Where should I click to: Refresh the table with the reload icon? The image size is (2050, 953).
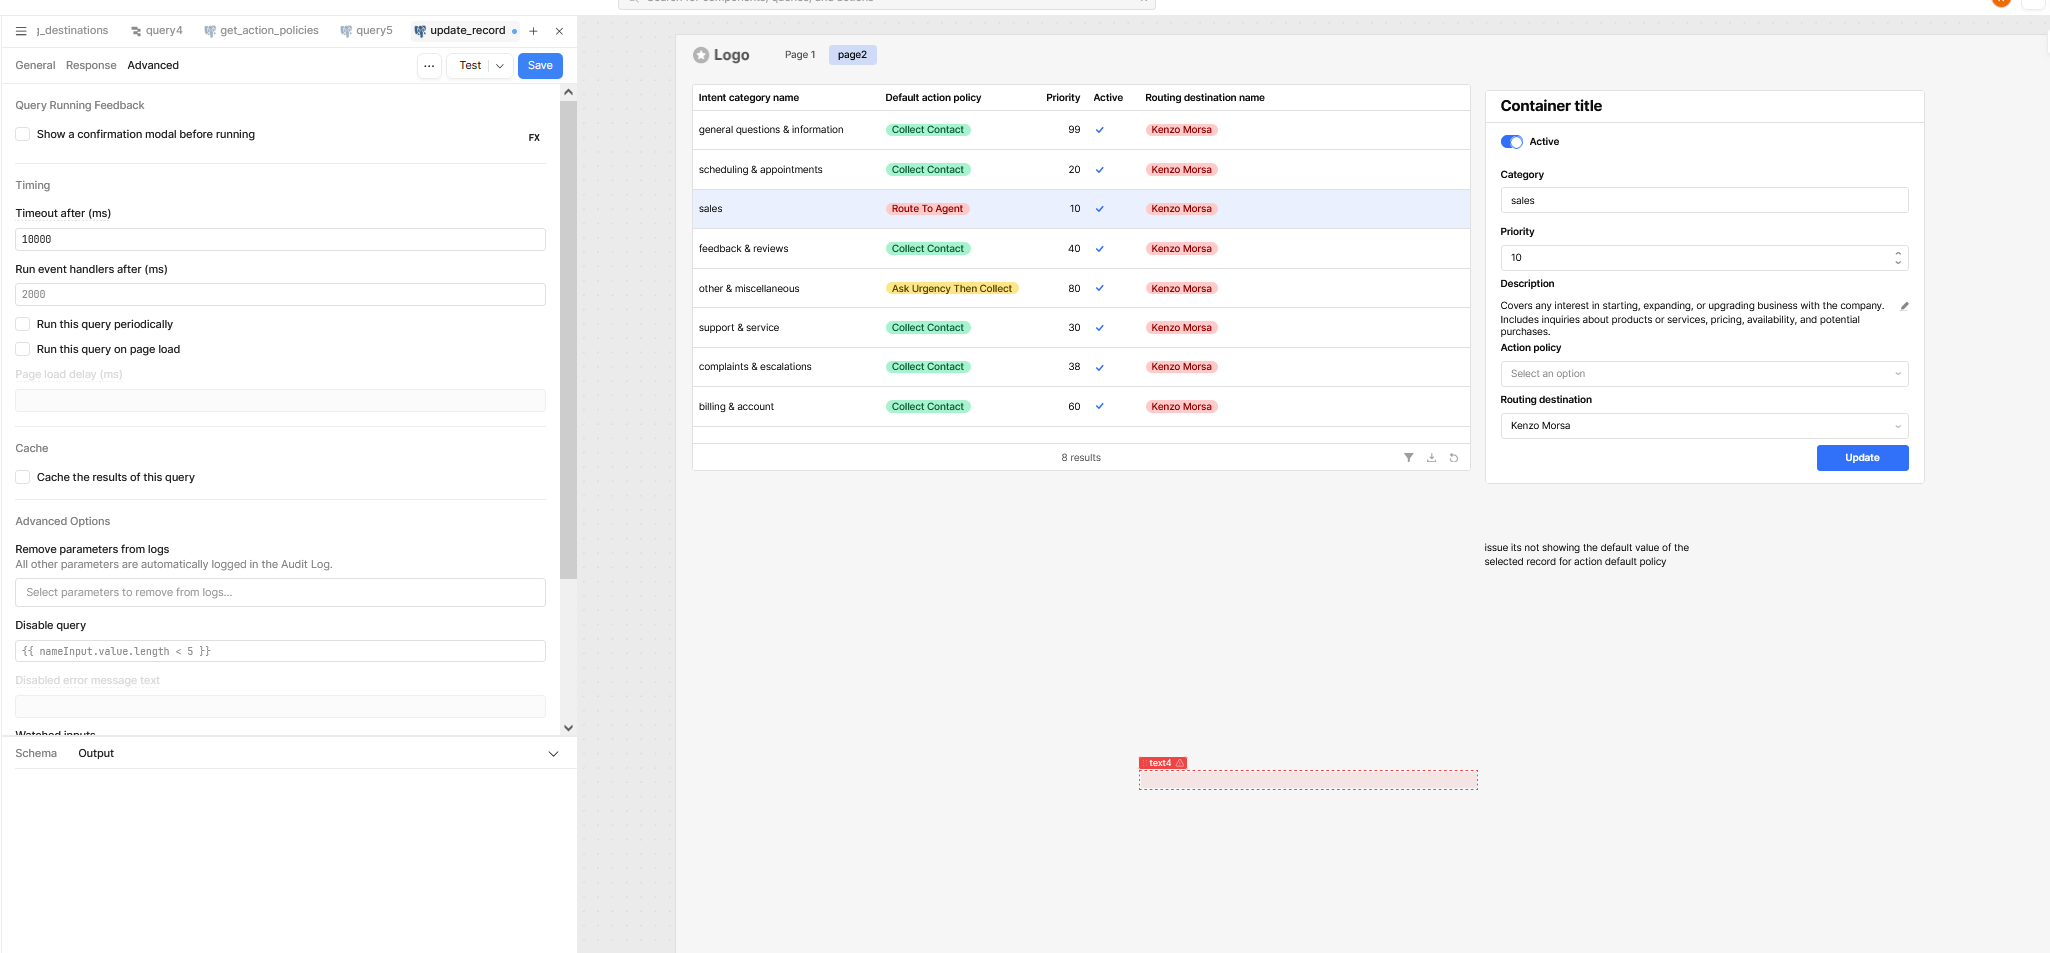(x=1454, y=458)
